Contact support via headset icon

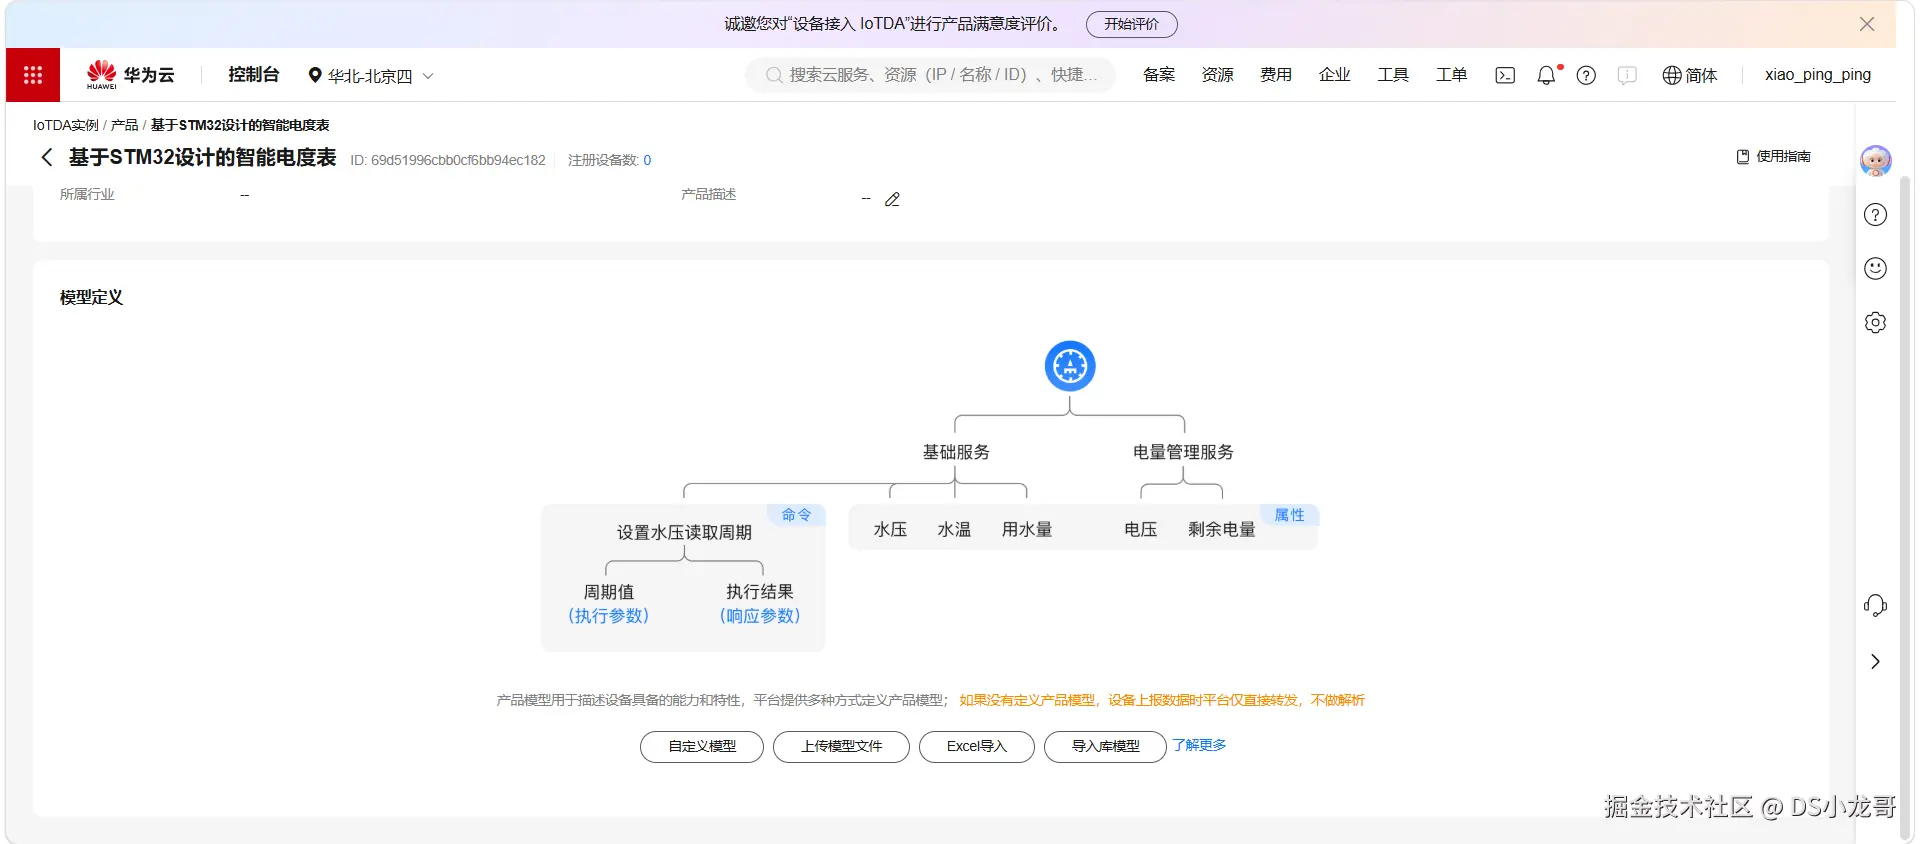(1875, 605)
